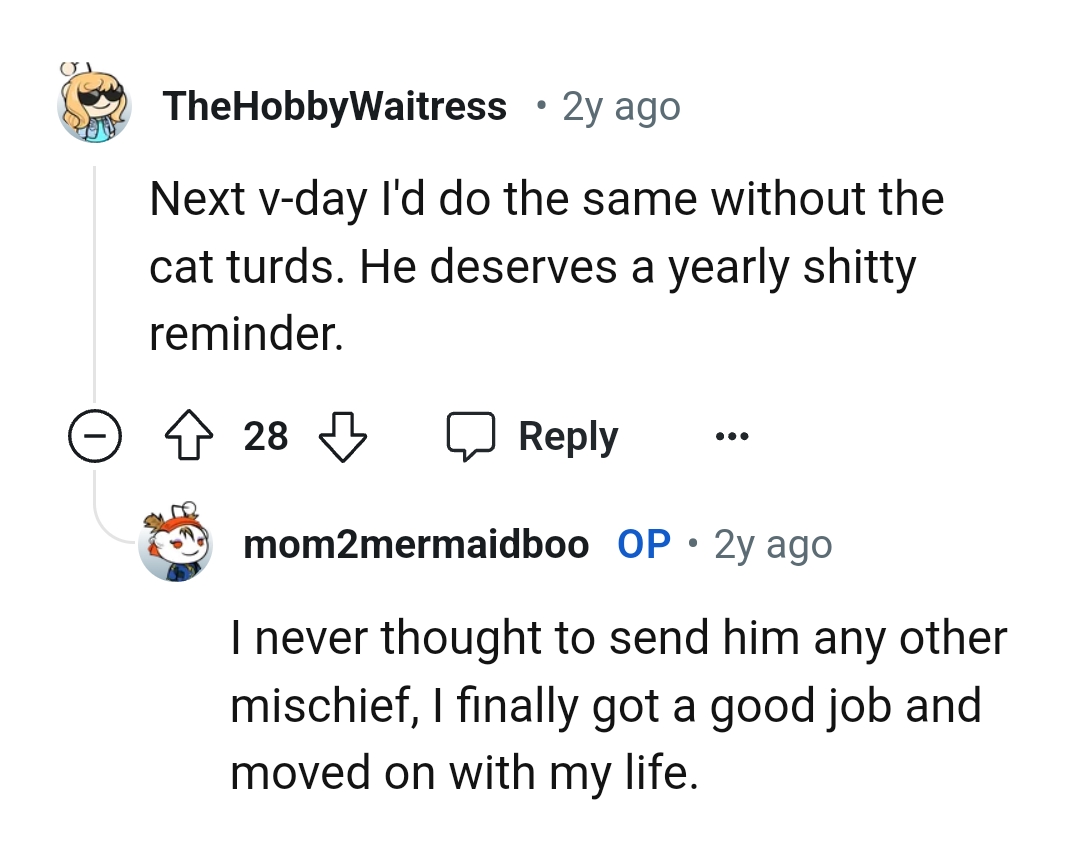Image resolution: width=1080 pixels, height=843 pixels.
Task: Collapse TheHobbyWaitress's comment thread
Action: (x=95, y=435)
